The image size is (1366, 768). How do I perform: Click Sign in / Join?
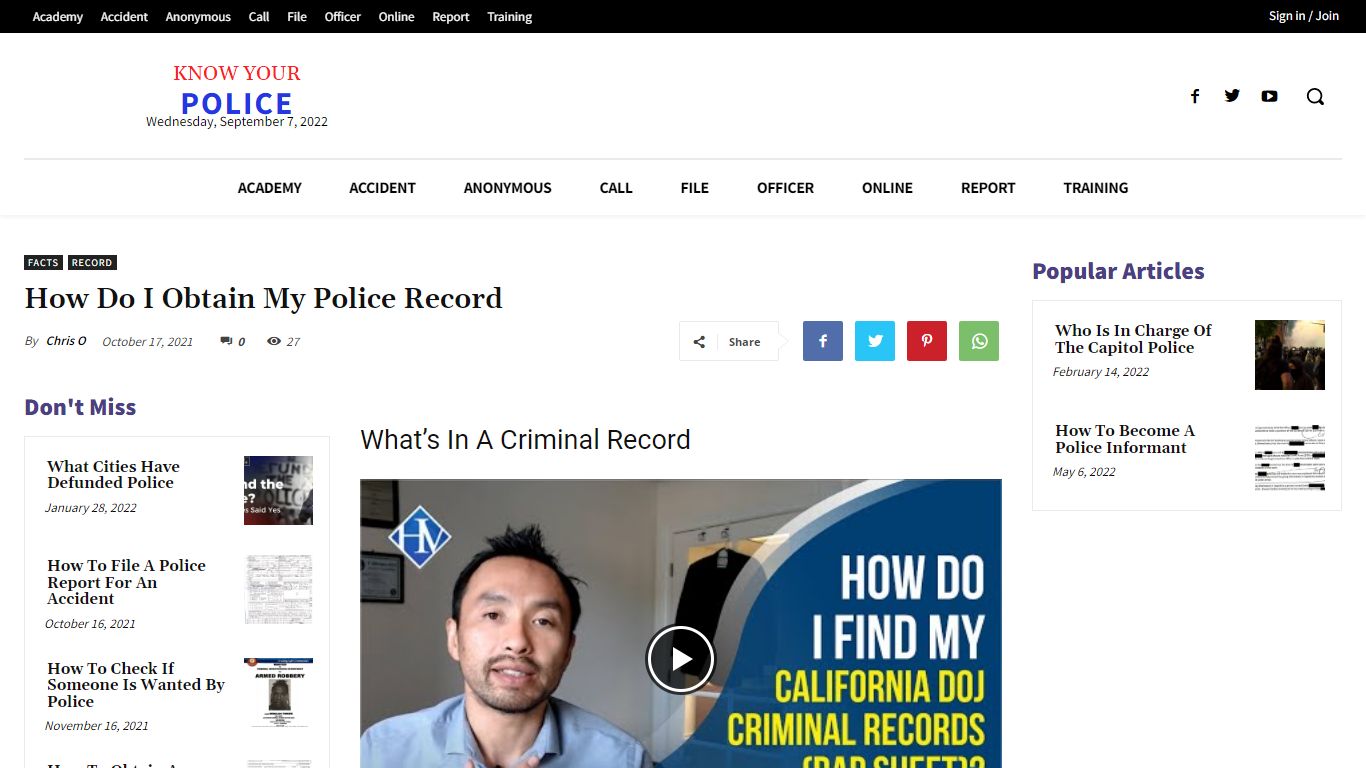(1304, 16)
